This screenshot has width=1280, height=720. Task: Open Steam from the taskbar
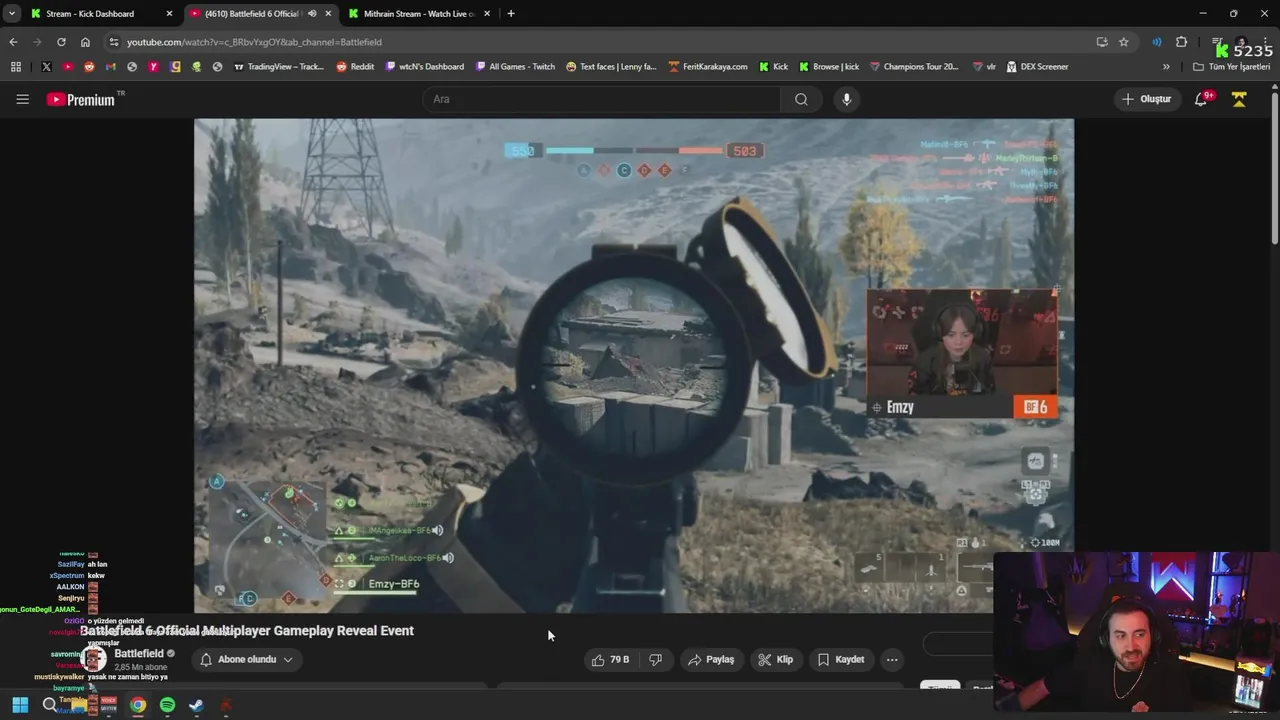[x=196, y=705]
